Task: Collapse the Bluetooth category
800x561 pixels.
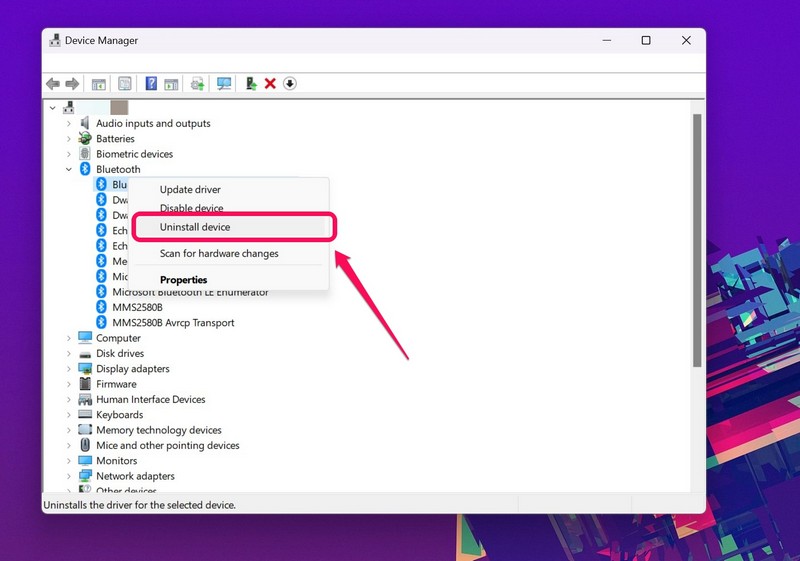Action: tap(69, 170)
